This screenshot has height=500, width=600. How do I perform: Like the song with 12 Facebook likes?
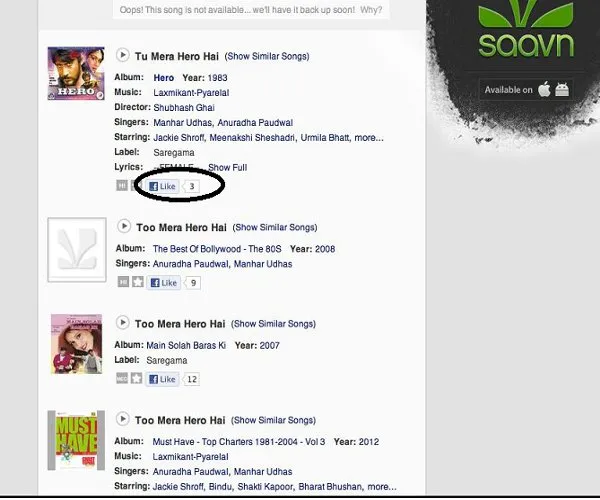click(x=163, y=379)
